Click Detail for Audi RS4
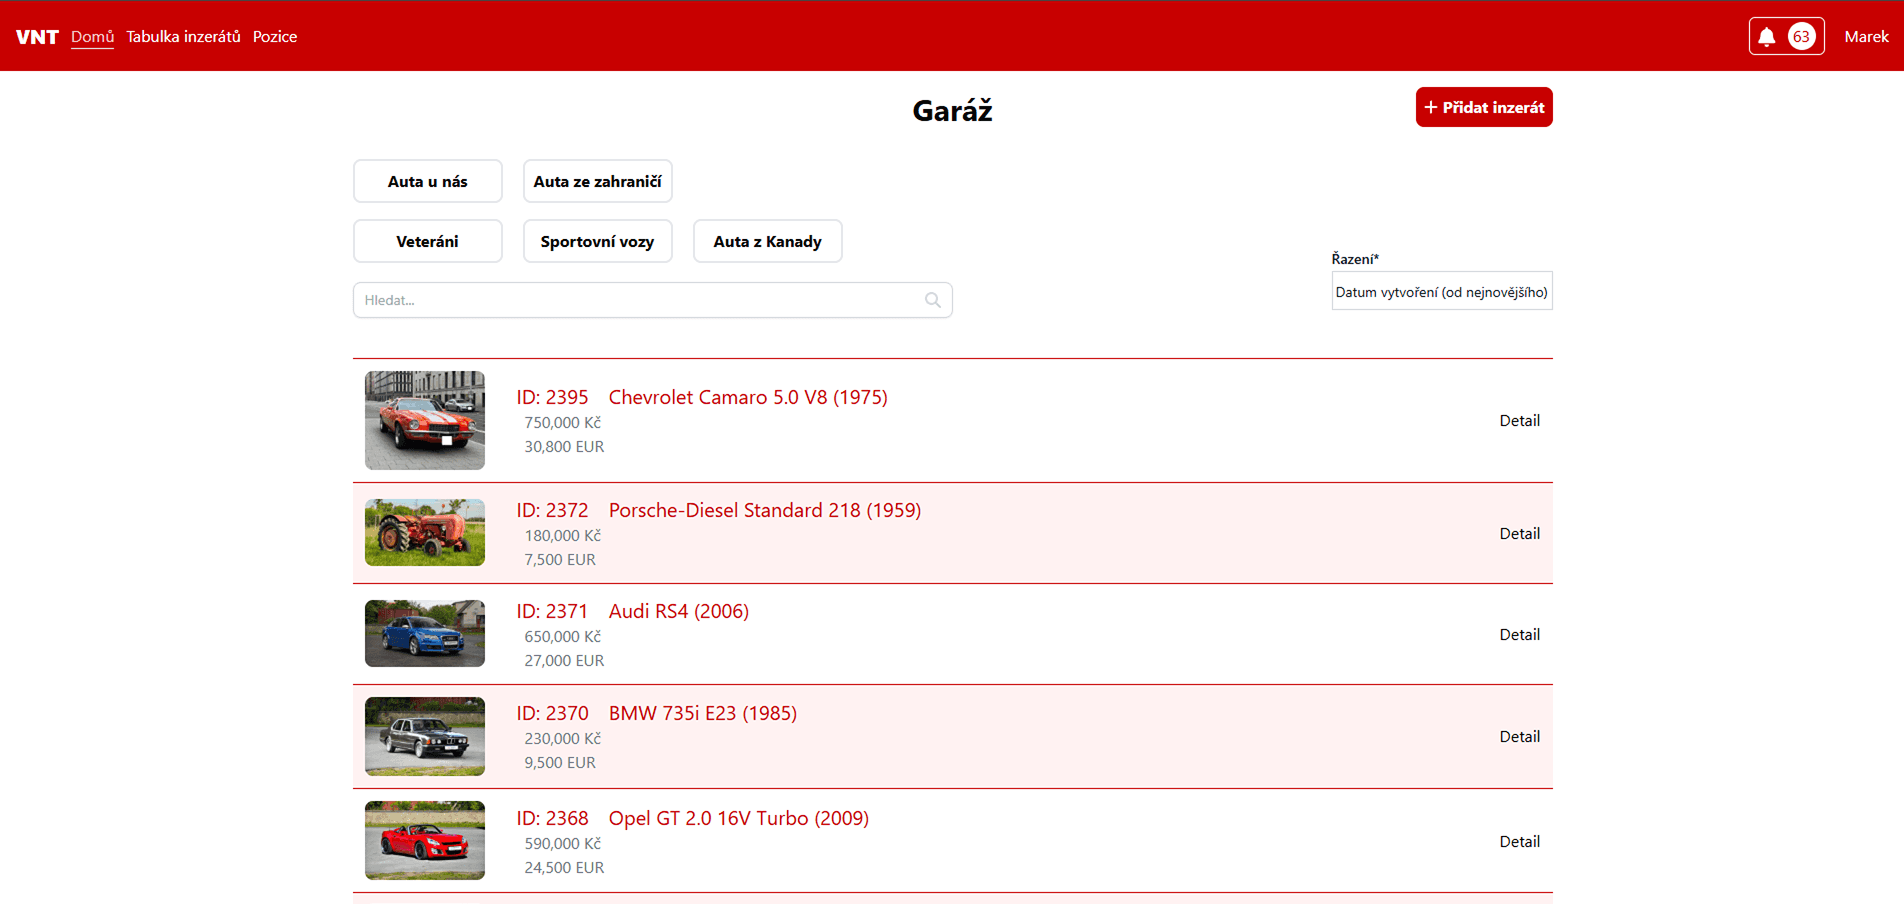 point(1519,635)
